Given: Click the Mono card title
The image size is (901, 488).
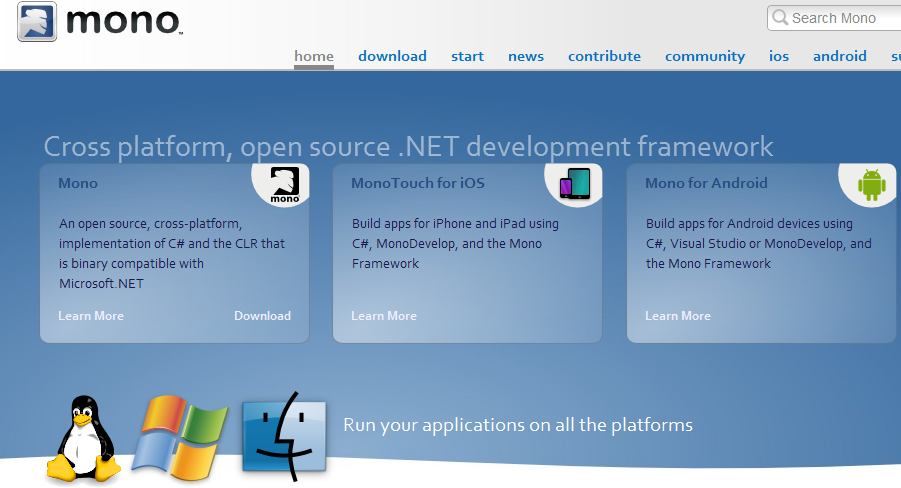Looking at the screenshot, I should (x=78, y=183).
